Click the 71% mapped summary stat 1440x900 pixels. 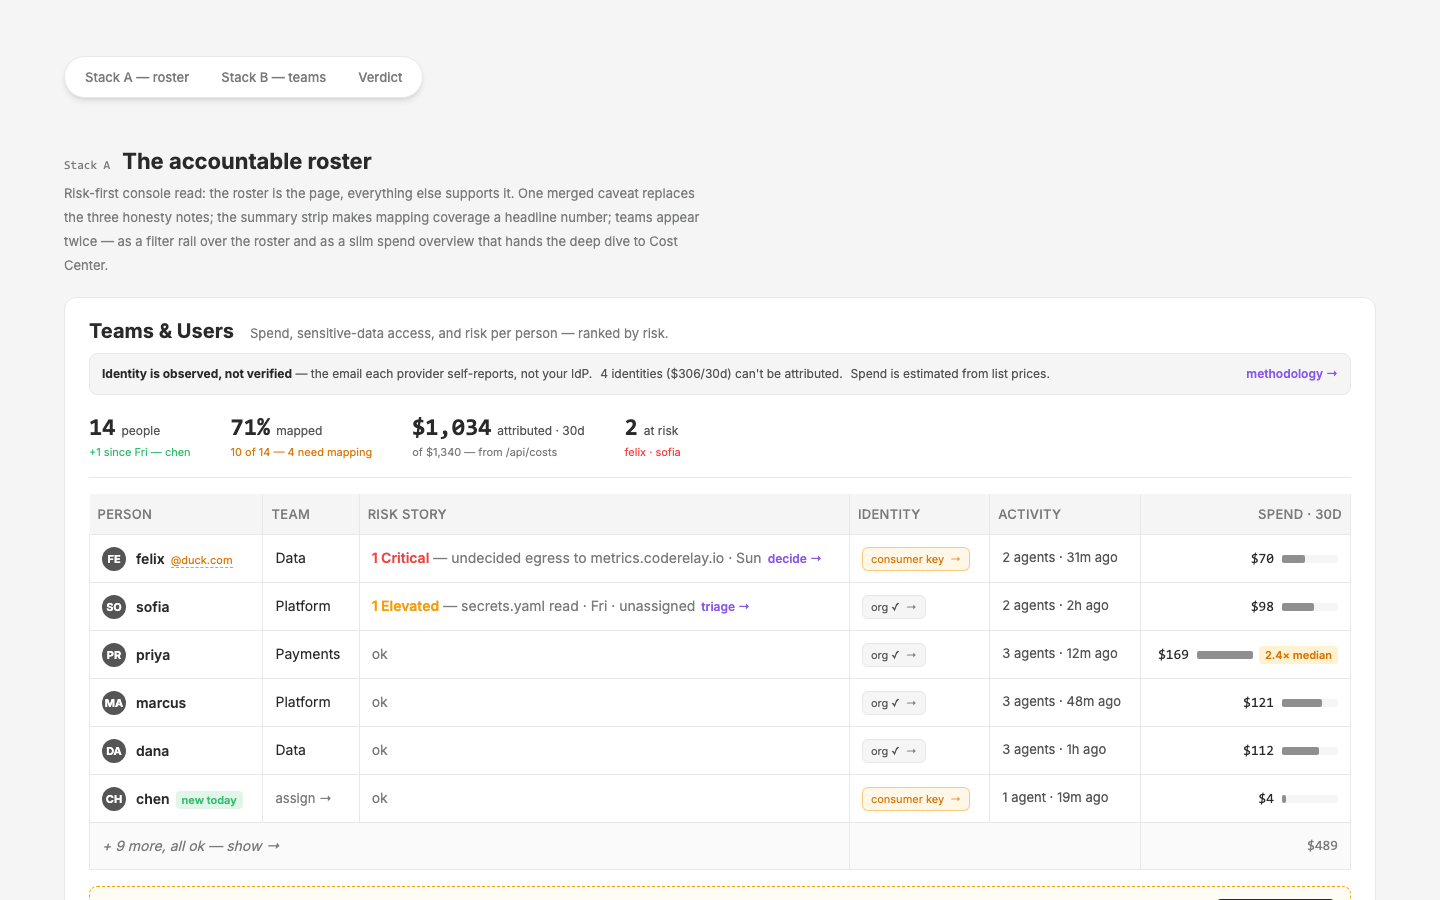point(301,438)
